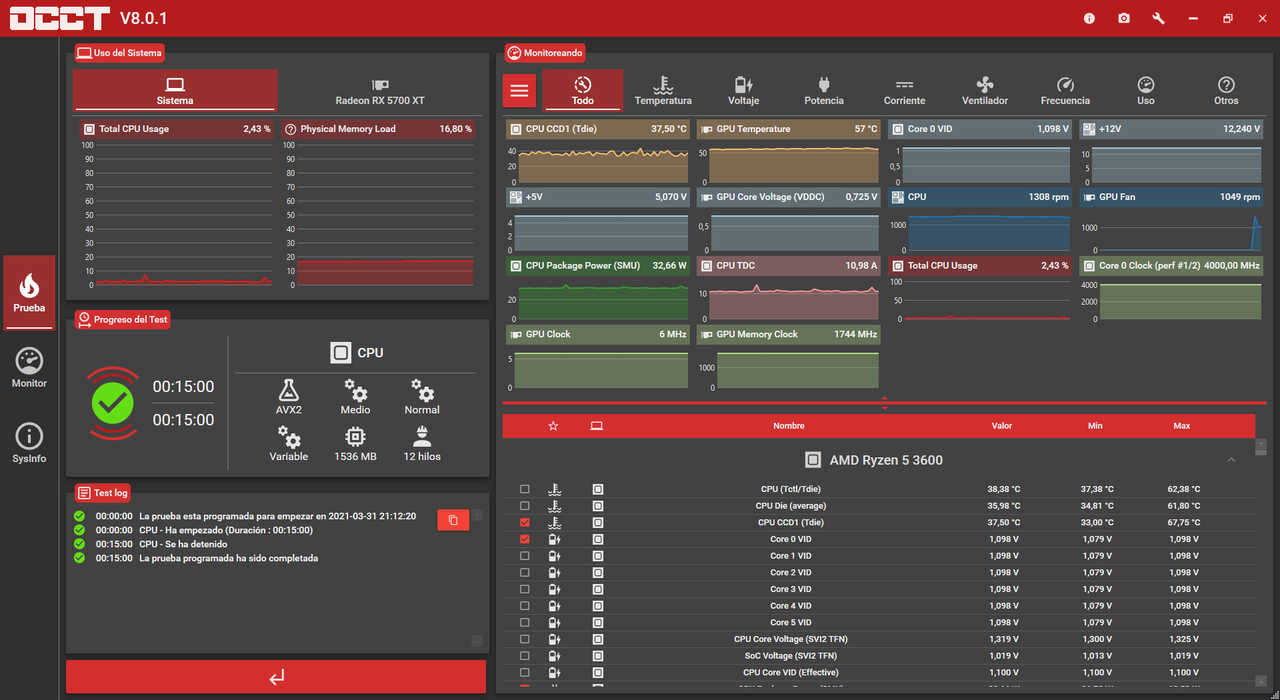Select the Corriente tab
This screenshot has width=1280, height=700.
pos(904,90)
